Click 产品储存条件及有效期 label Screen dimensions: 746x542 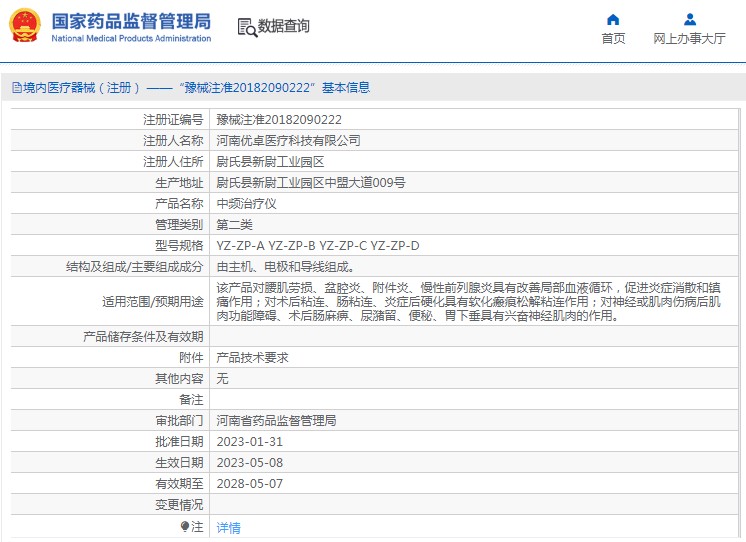pos(143,336)
